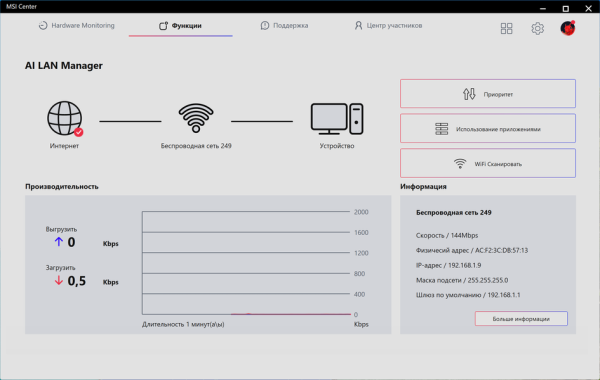The height and width of the screenshot is (380, 600).
Task: Minimize the MSI Center window
Action: [543, 8]
